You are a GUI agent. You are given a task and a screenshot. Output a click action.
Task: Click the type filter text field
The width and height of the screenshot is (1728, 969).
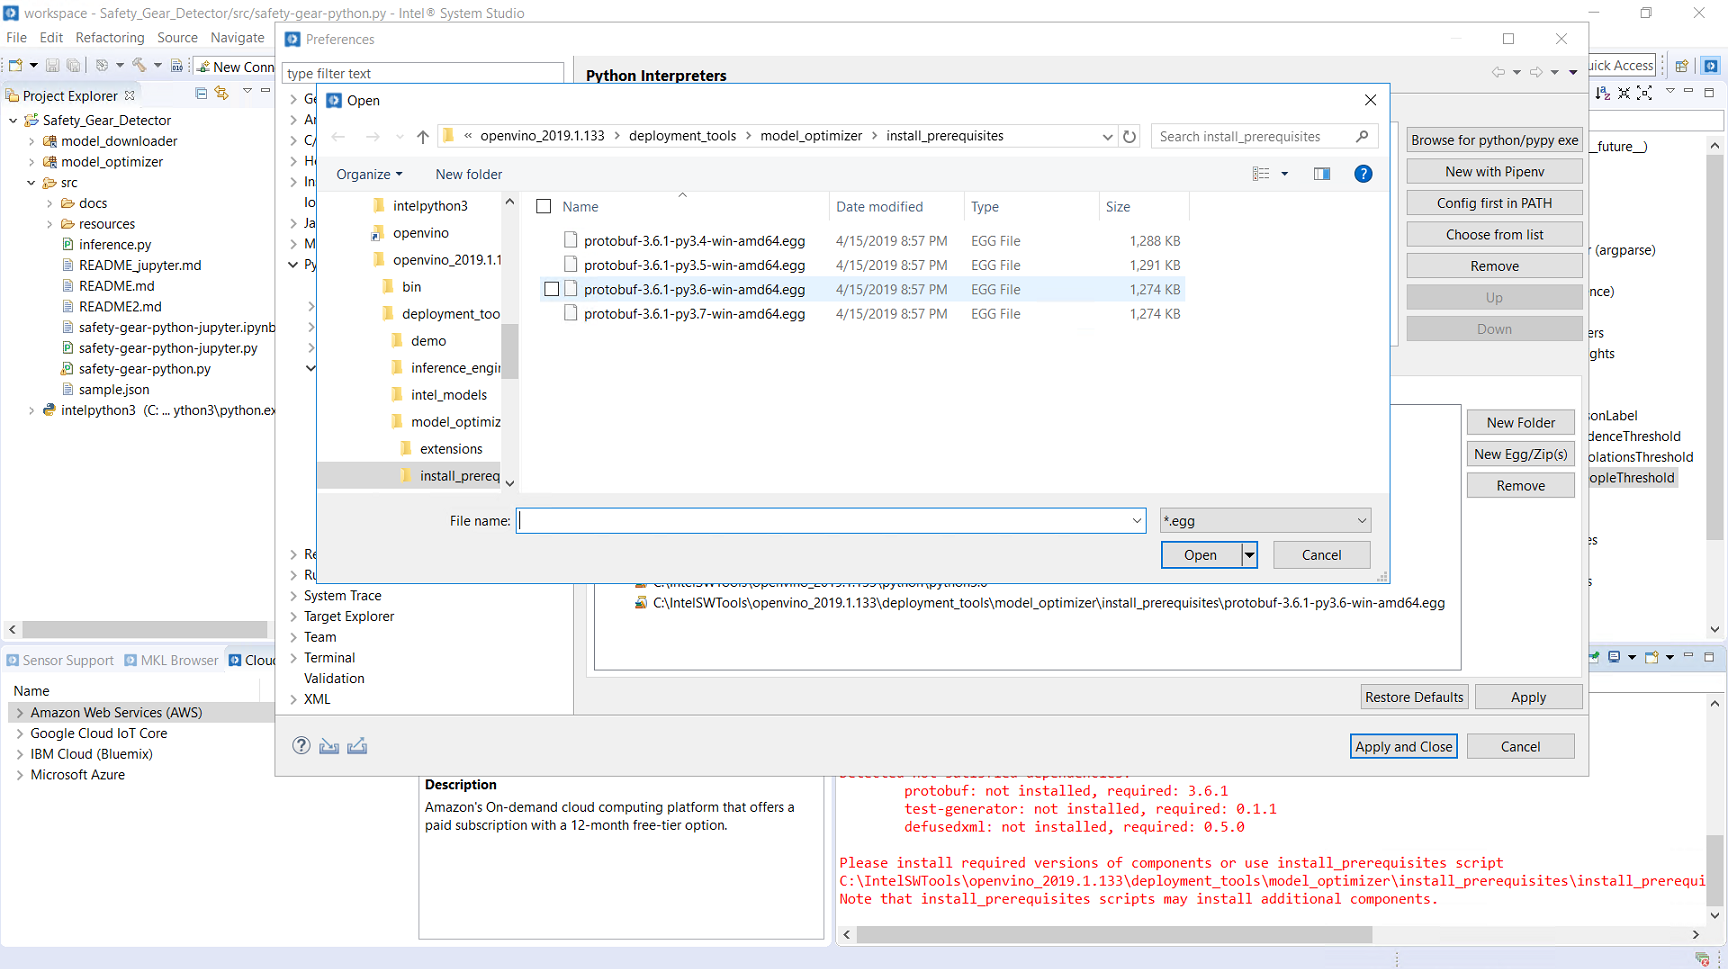(423, 73)
